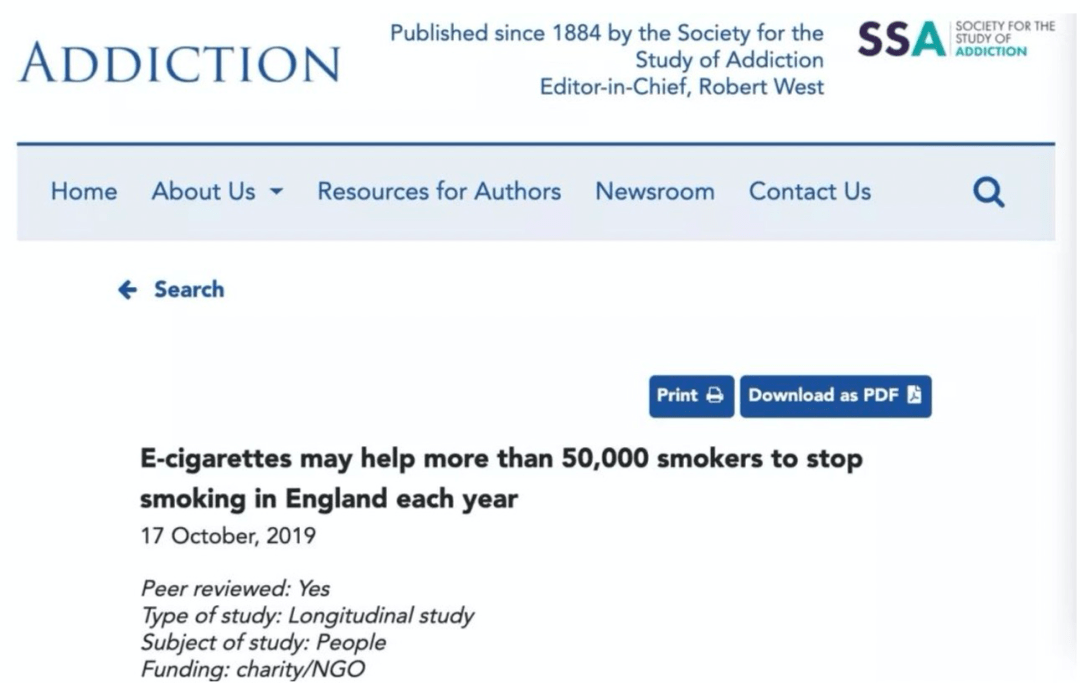The width and height of the screenshot is (1080, 683).
Task: Click the 17 October, 2019 date
Action: (x=228, y=536)
